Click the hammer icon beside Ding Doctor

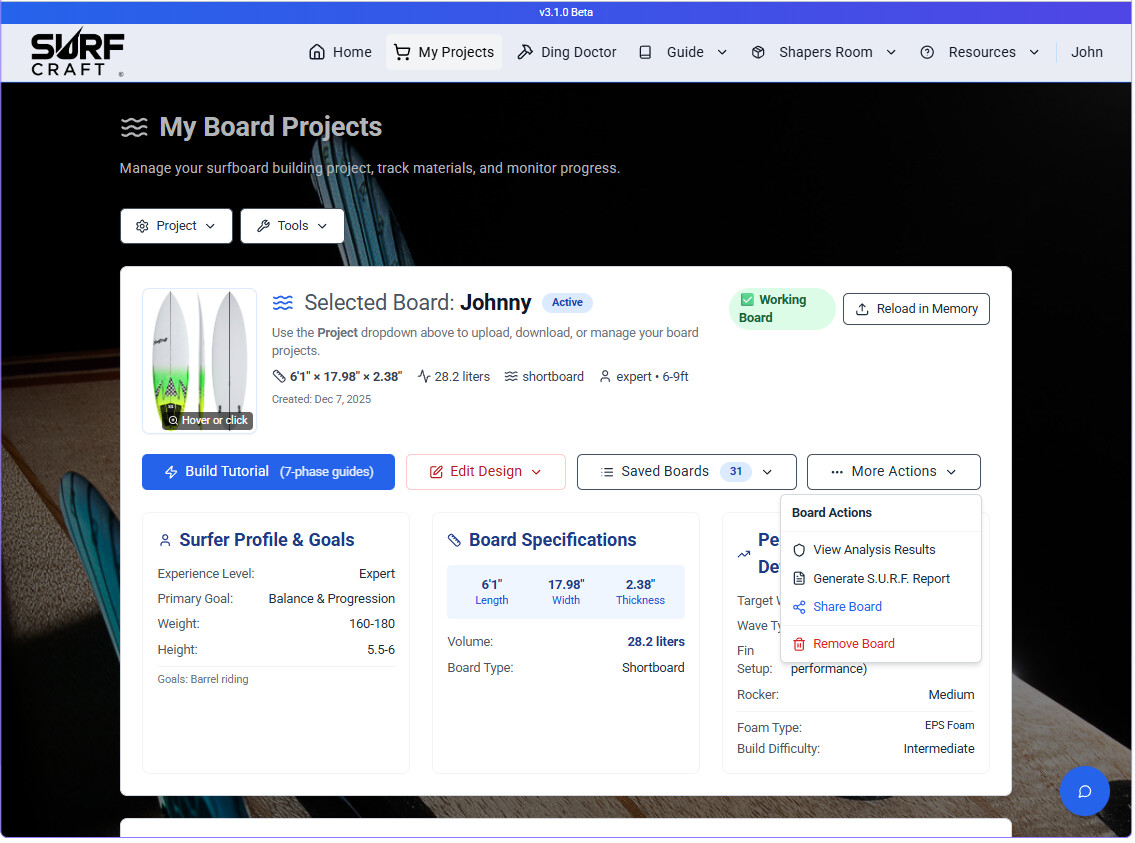pos(525,52)
